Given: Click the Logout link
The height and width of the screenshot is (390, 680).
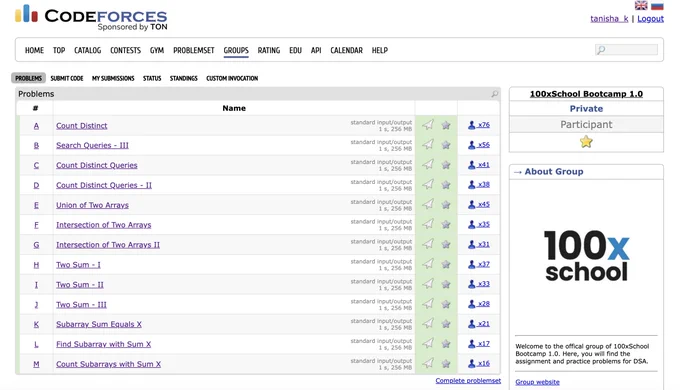Looking at the screenshot, I should click(x=651, y=19).
